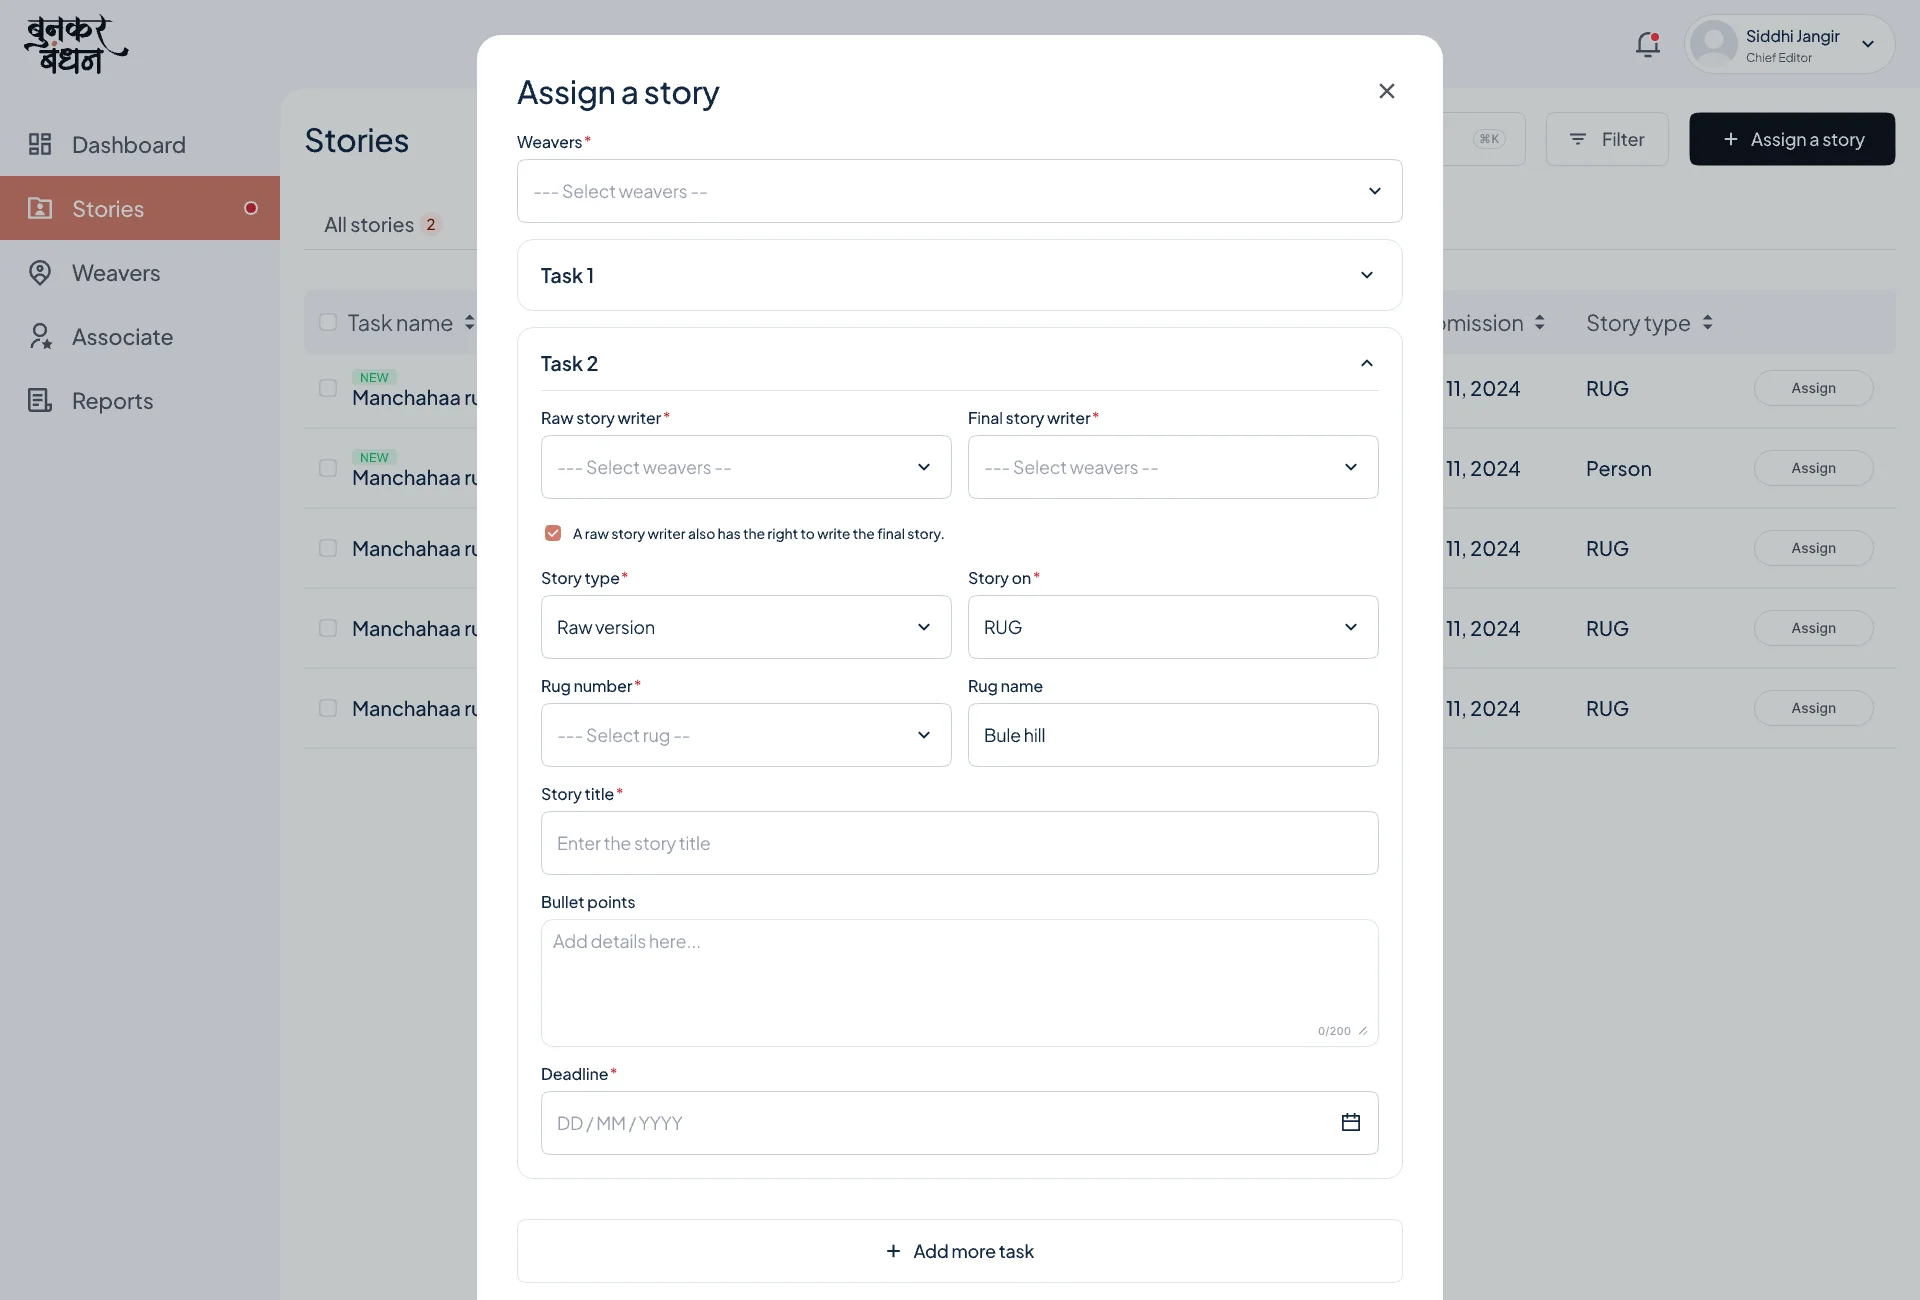
Task: Click Assign for the Person story row
Action: pos(1813,468)
